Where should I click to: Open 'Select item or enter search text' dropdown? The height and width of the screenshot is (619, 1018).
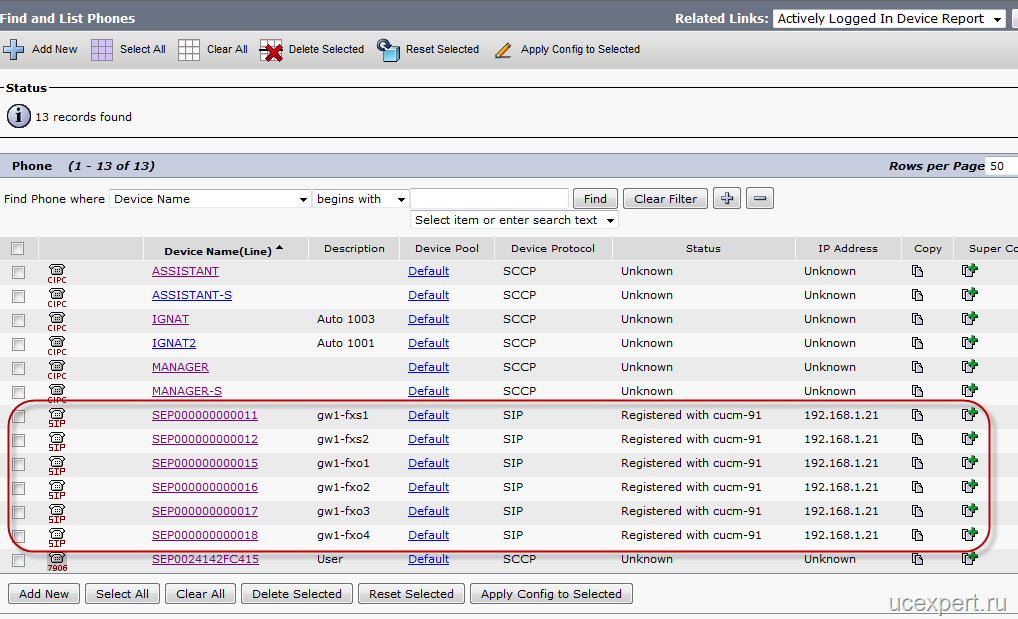pos(514,220)
